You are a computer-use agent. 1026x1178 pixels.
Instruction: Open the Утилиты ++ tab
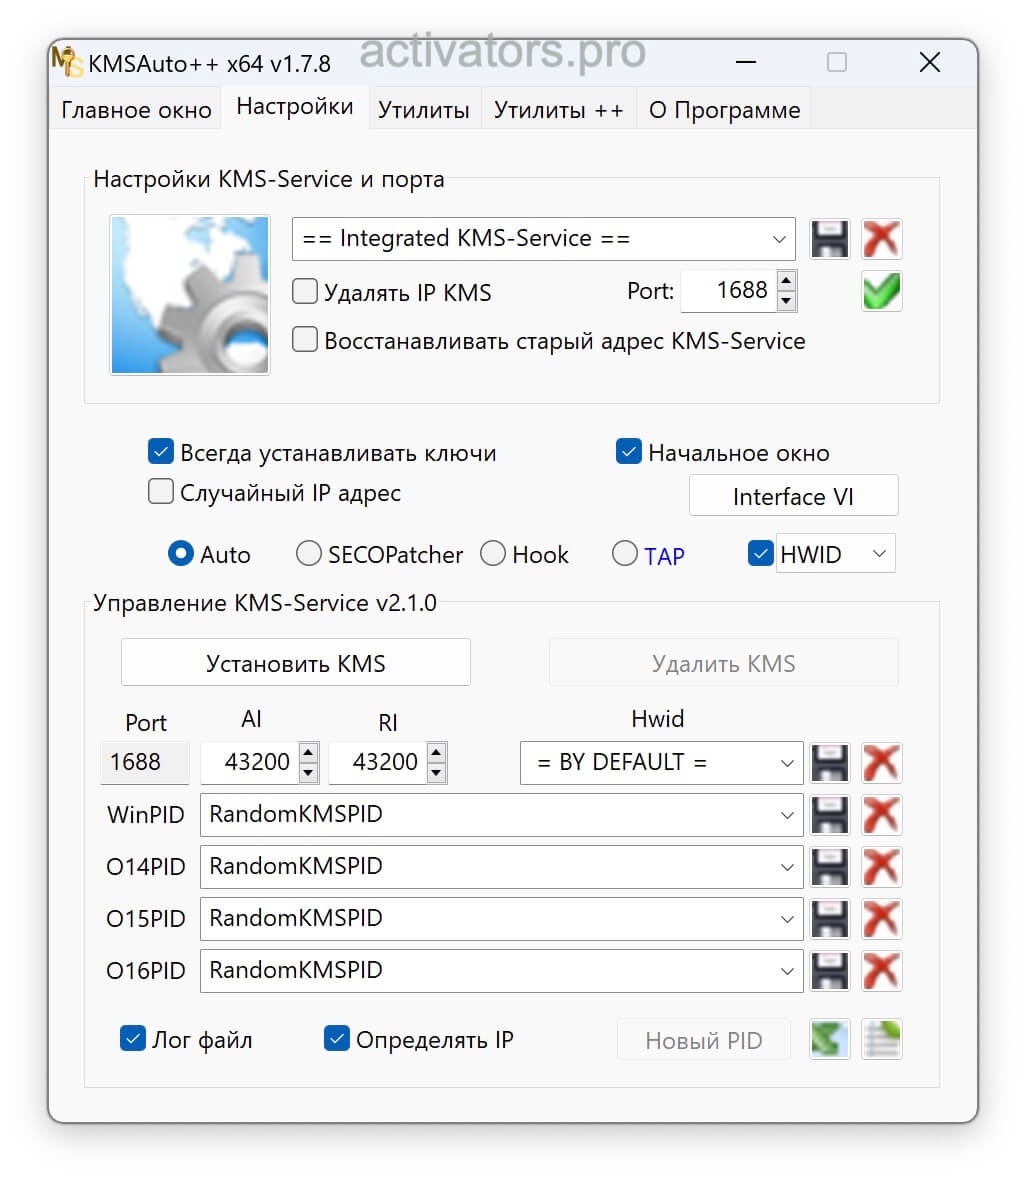(x=559, y=110)
